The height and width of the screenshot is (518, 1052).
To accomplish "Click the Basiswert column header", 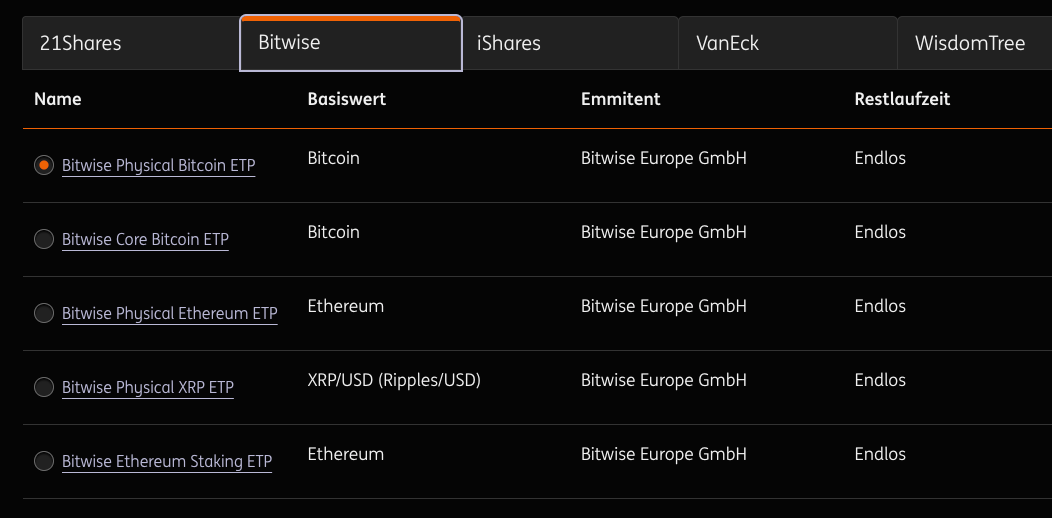I will coord(346,99).
